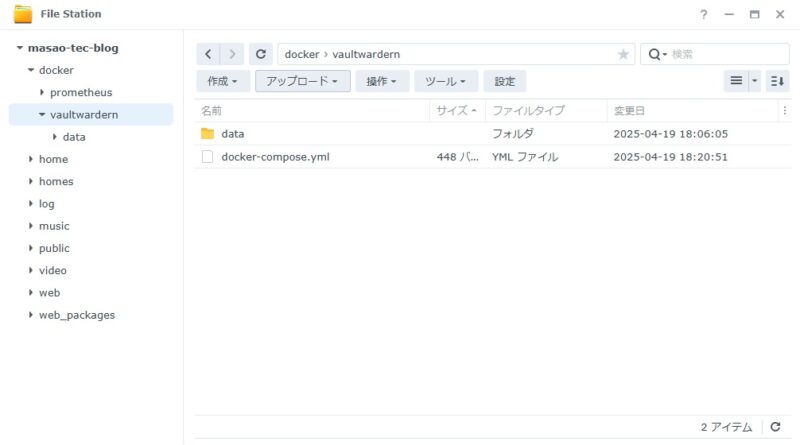Expand the data subfolder tree node

click(55, 137)
